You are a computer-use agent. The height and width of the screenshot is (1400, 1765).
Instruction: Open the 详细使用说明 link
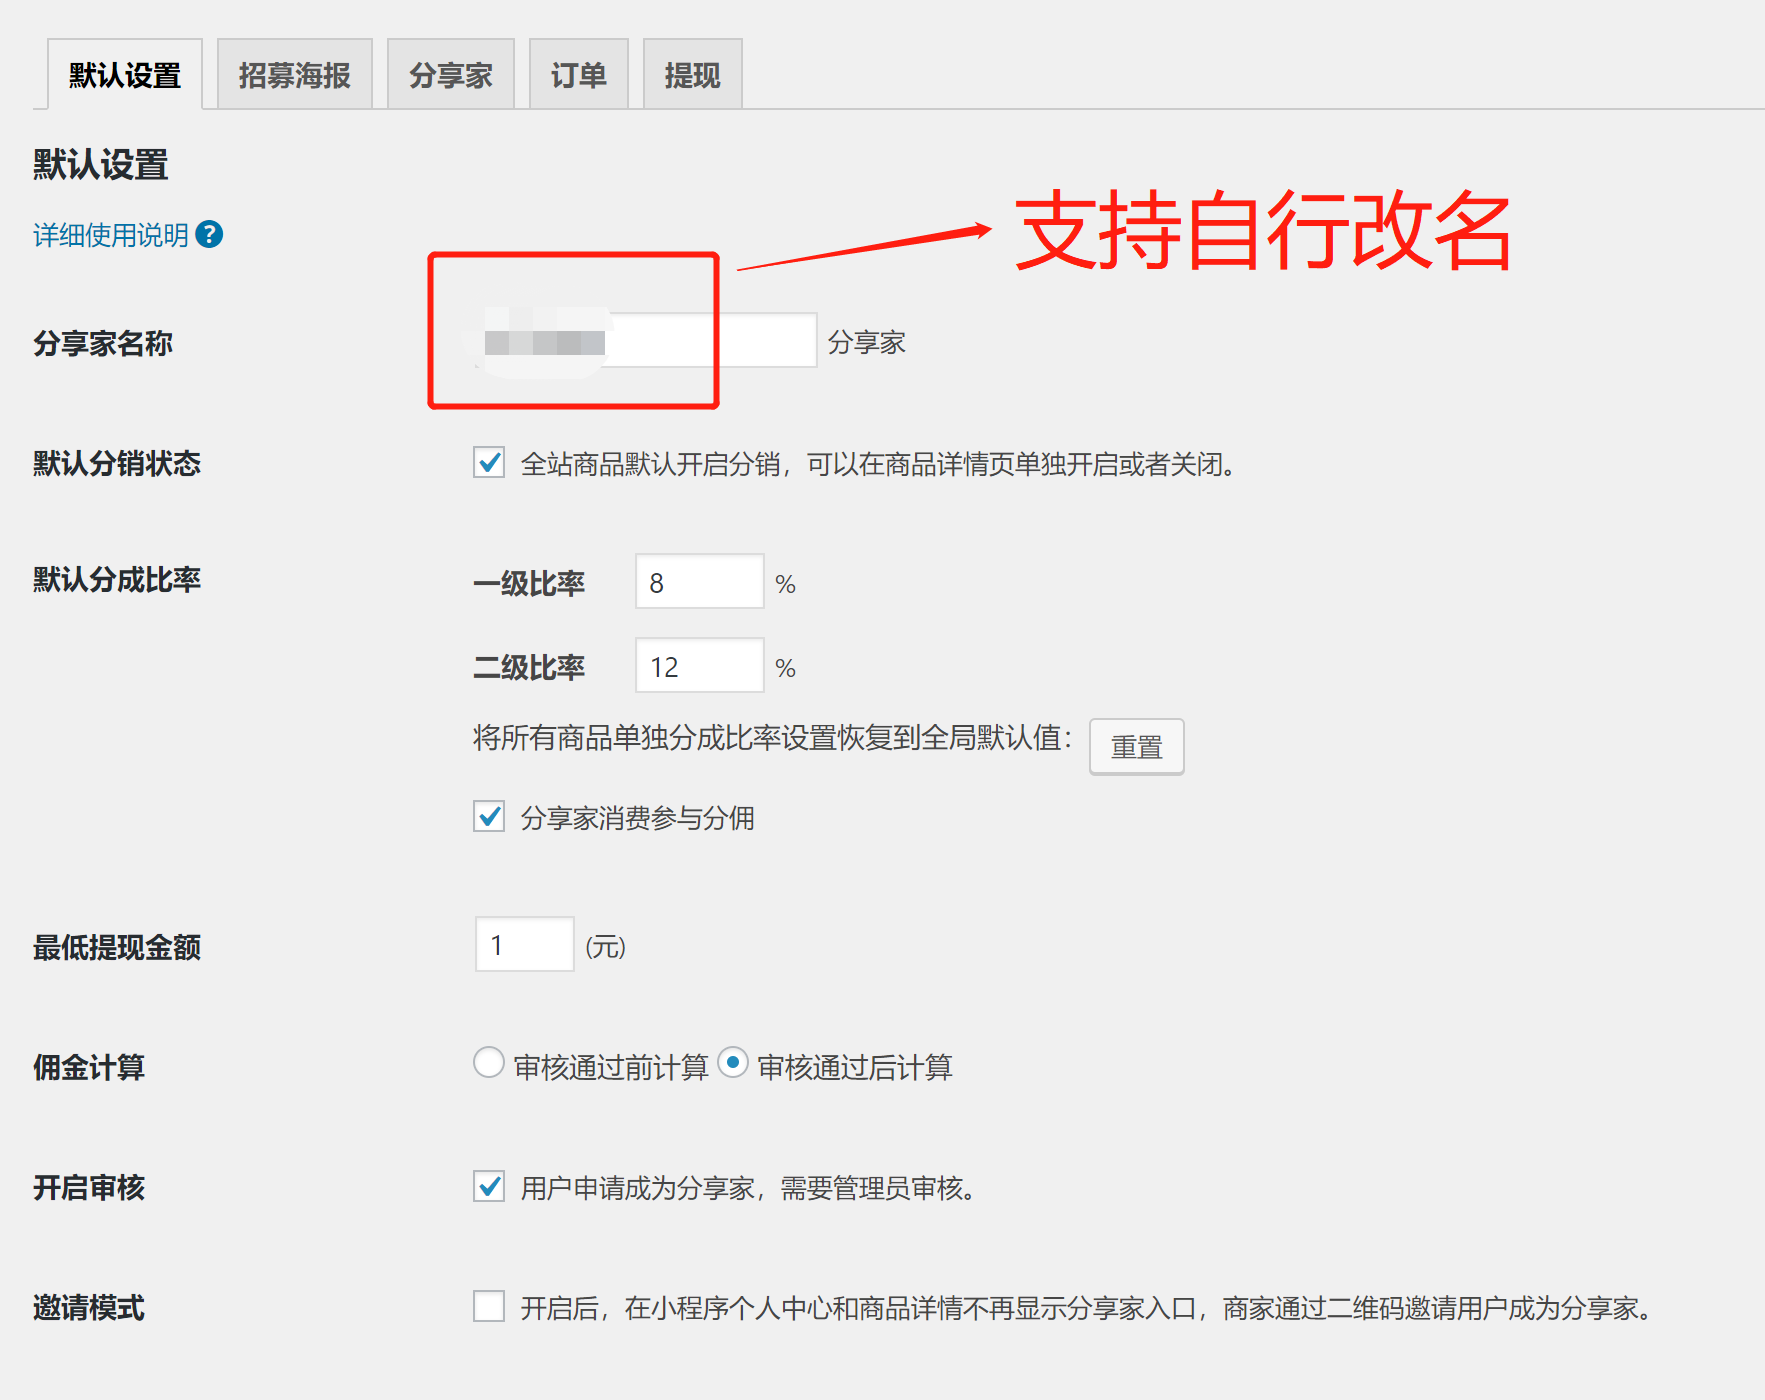point(110,235)
